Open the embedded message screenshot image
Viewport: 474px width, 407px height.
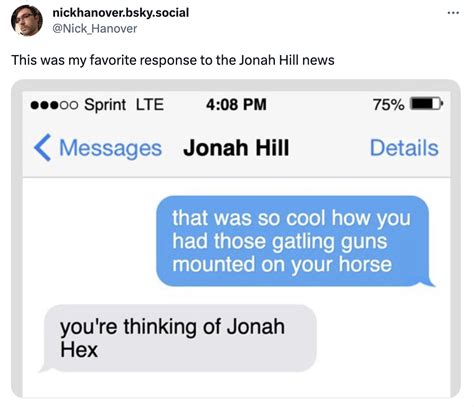236,239
